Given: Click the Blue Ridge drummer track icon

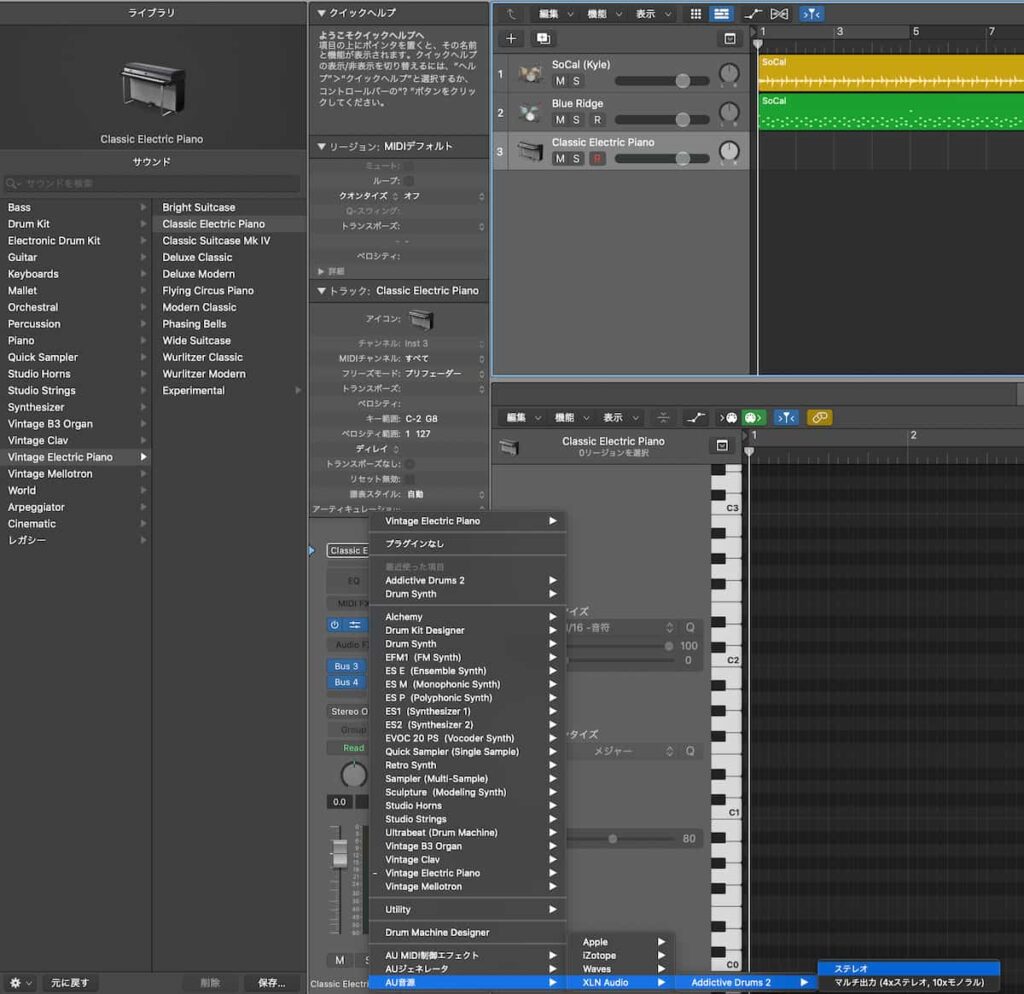Looking at the screenshot, I should coord(529,112).
